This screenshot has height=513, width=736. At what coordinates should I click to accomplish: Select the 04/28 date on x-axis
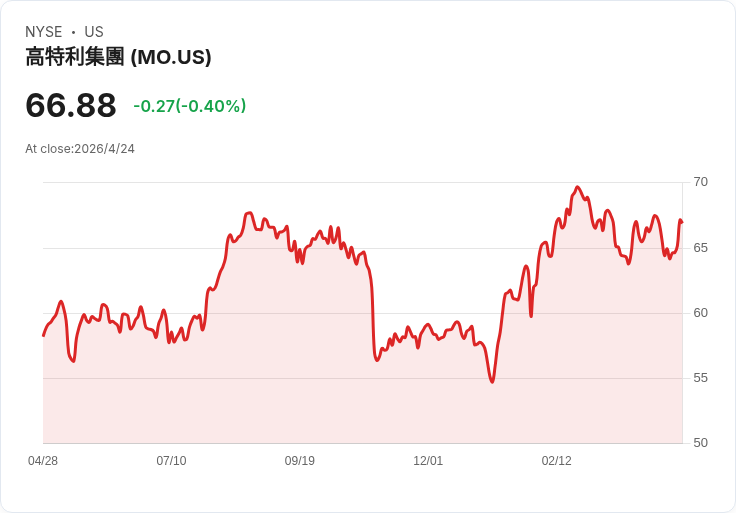click(43, 461)
